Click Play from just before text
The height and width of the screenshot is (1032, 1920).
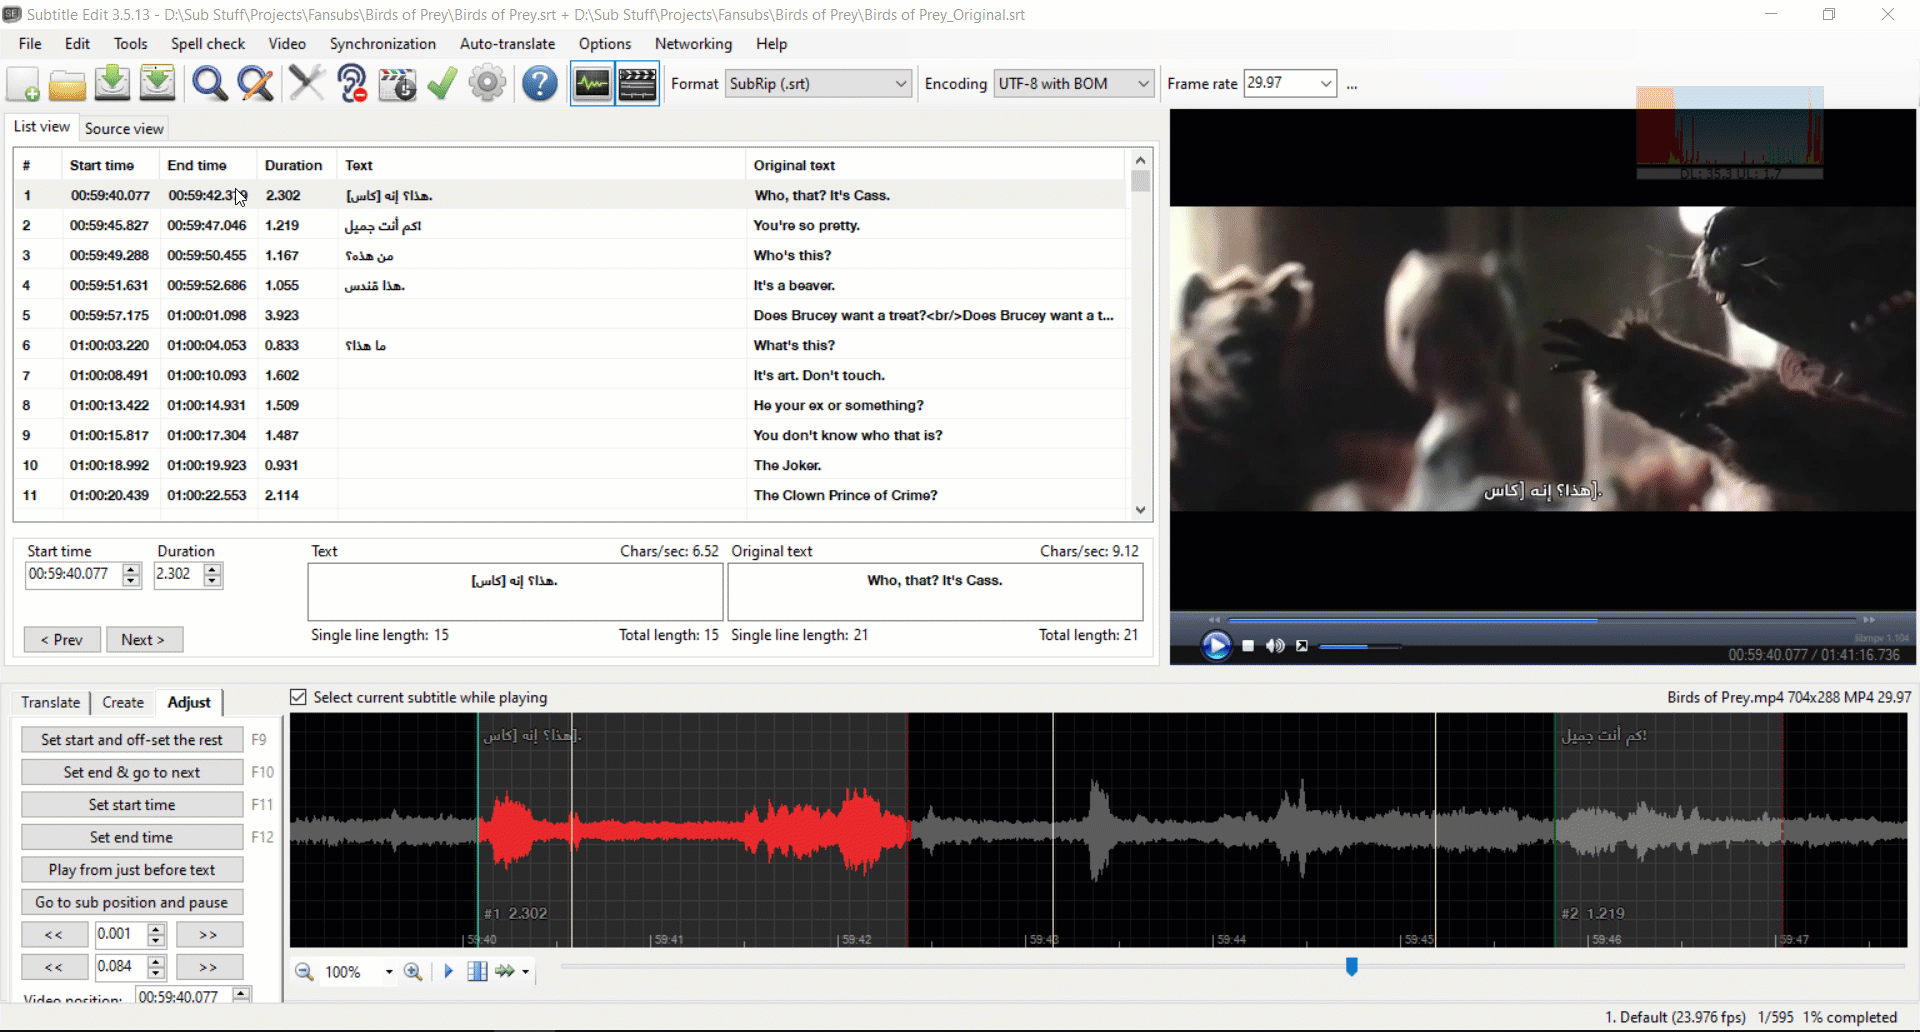click(132, 869)
